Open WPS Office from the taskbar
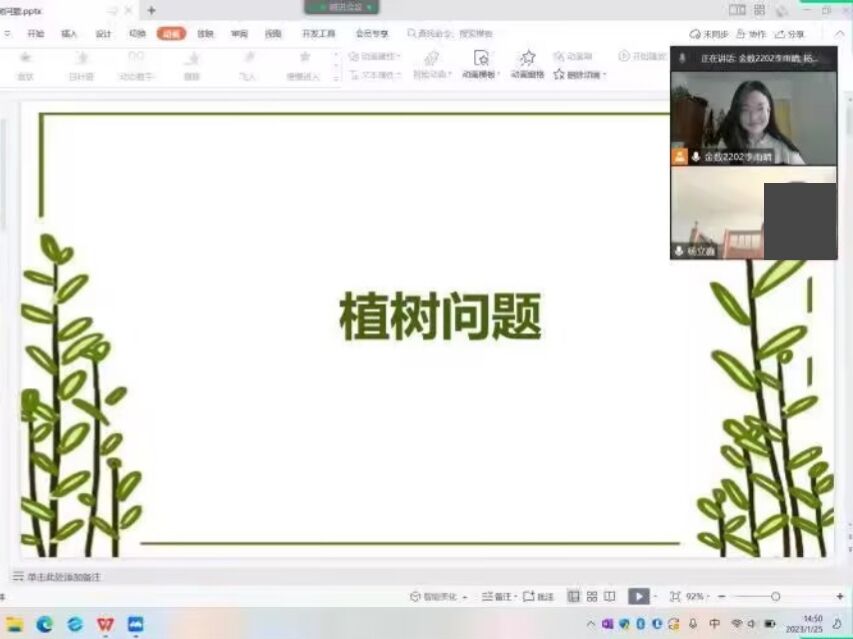 (105, 624)
